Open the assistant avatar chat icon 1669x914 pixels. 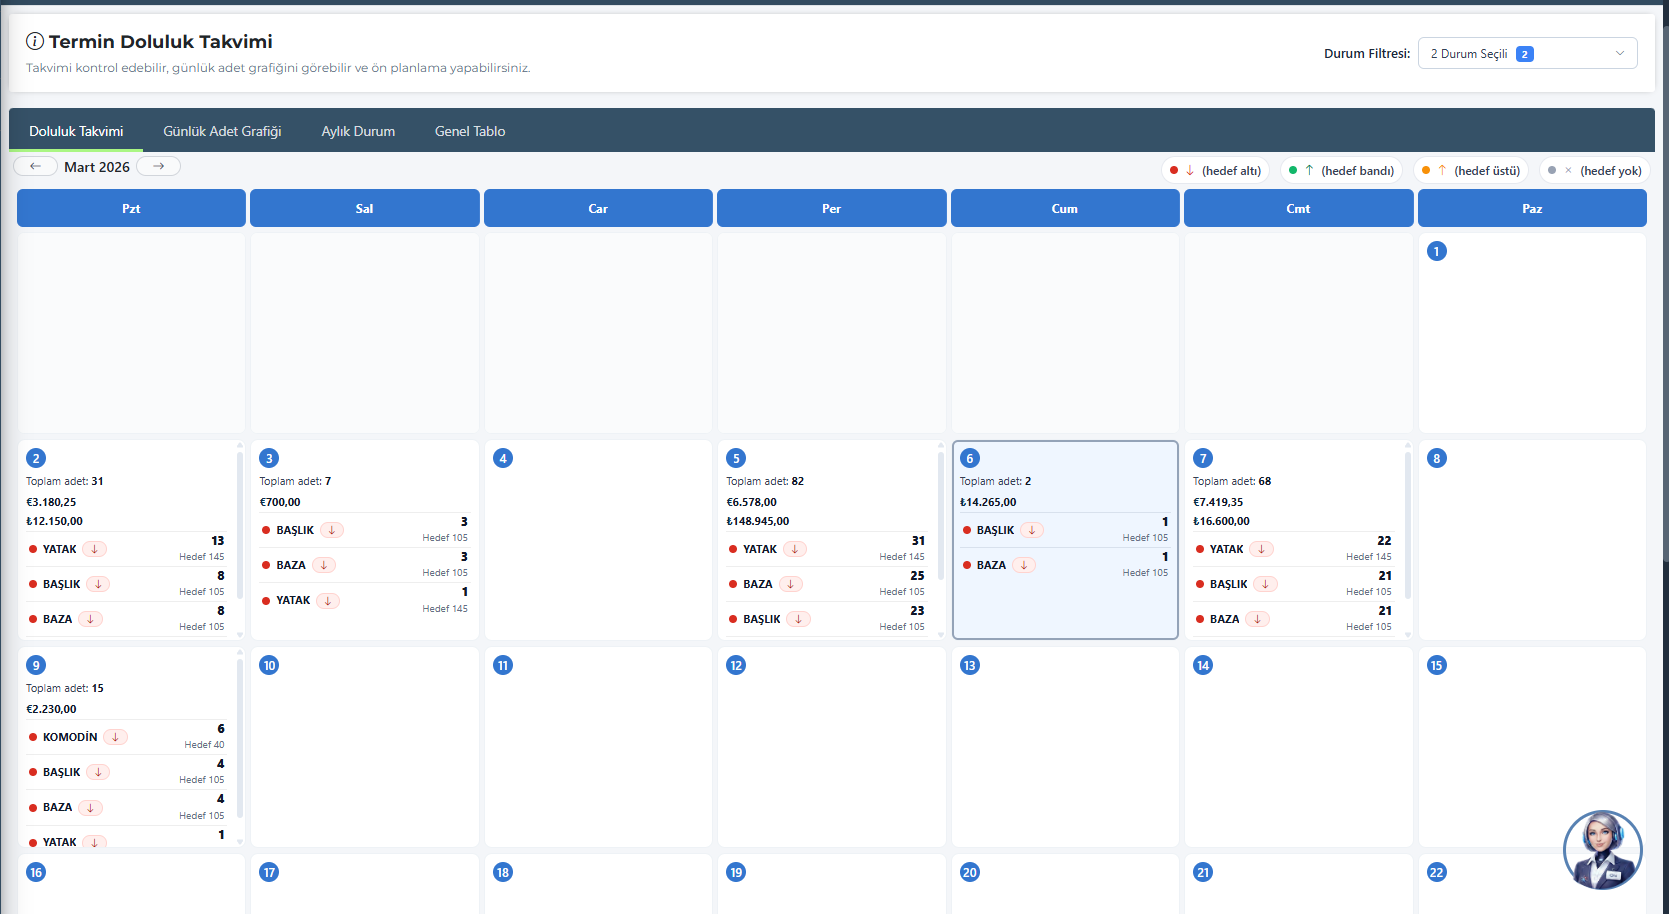pyautogui.click(x=1602, y=849)
